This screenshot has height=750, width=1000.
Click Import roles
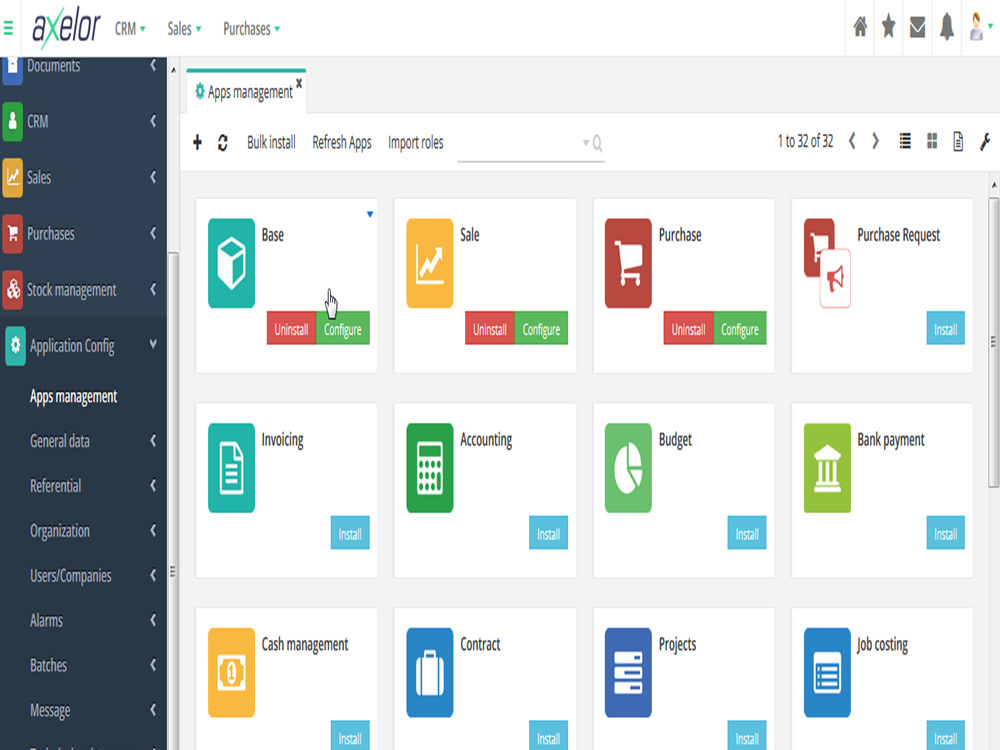click(x=415, y=142)
